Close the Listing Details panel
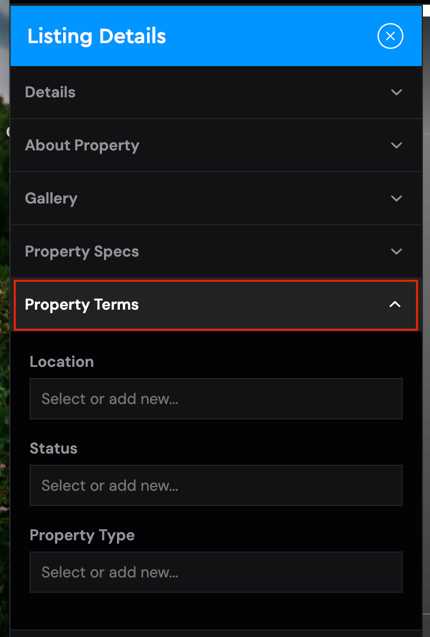This screenshot has width=430, height=637. coord(390,36)
